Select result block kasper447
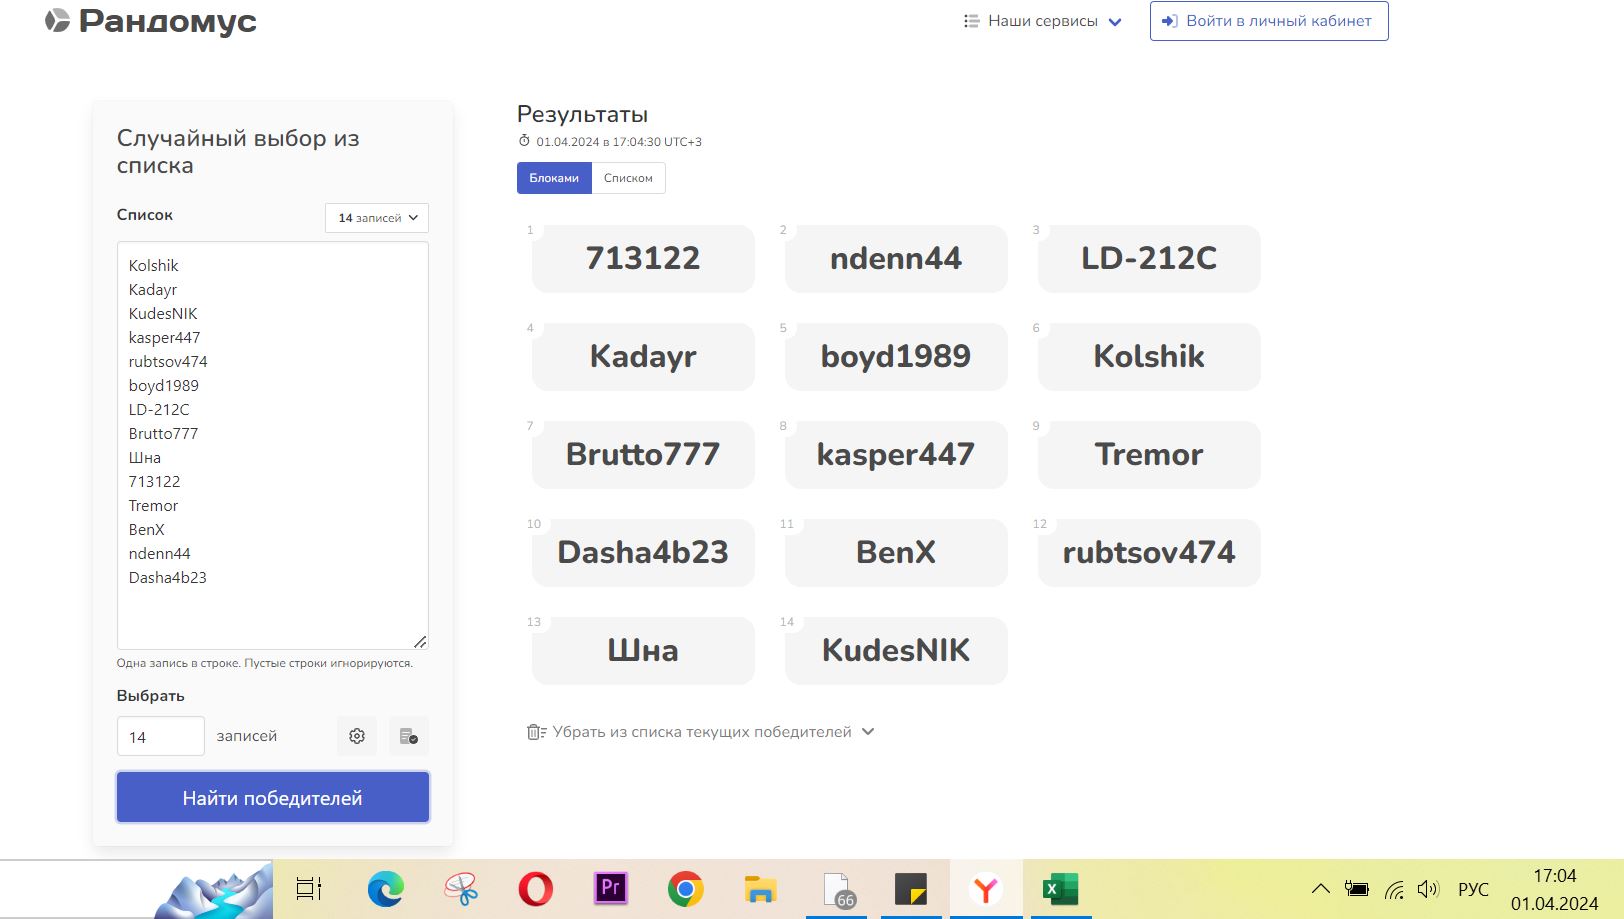Image resolution: width=1624 pixels, height=919 pixels. [896, 455]
